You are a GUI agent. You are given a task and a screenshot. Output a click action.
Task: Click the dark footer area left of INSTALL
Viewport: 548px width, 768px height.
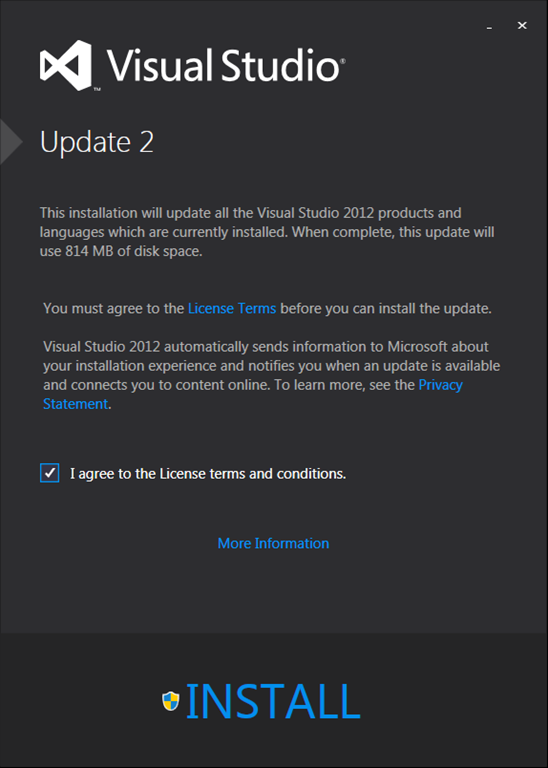pyautogui.click(x=78, y=700)
